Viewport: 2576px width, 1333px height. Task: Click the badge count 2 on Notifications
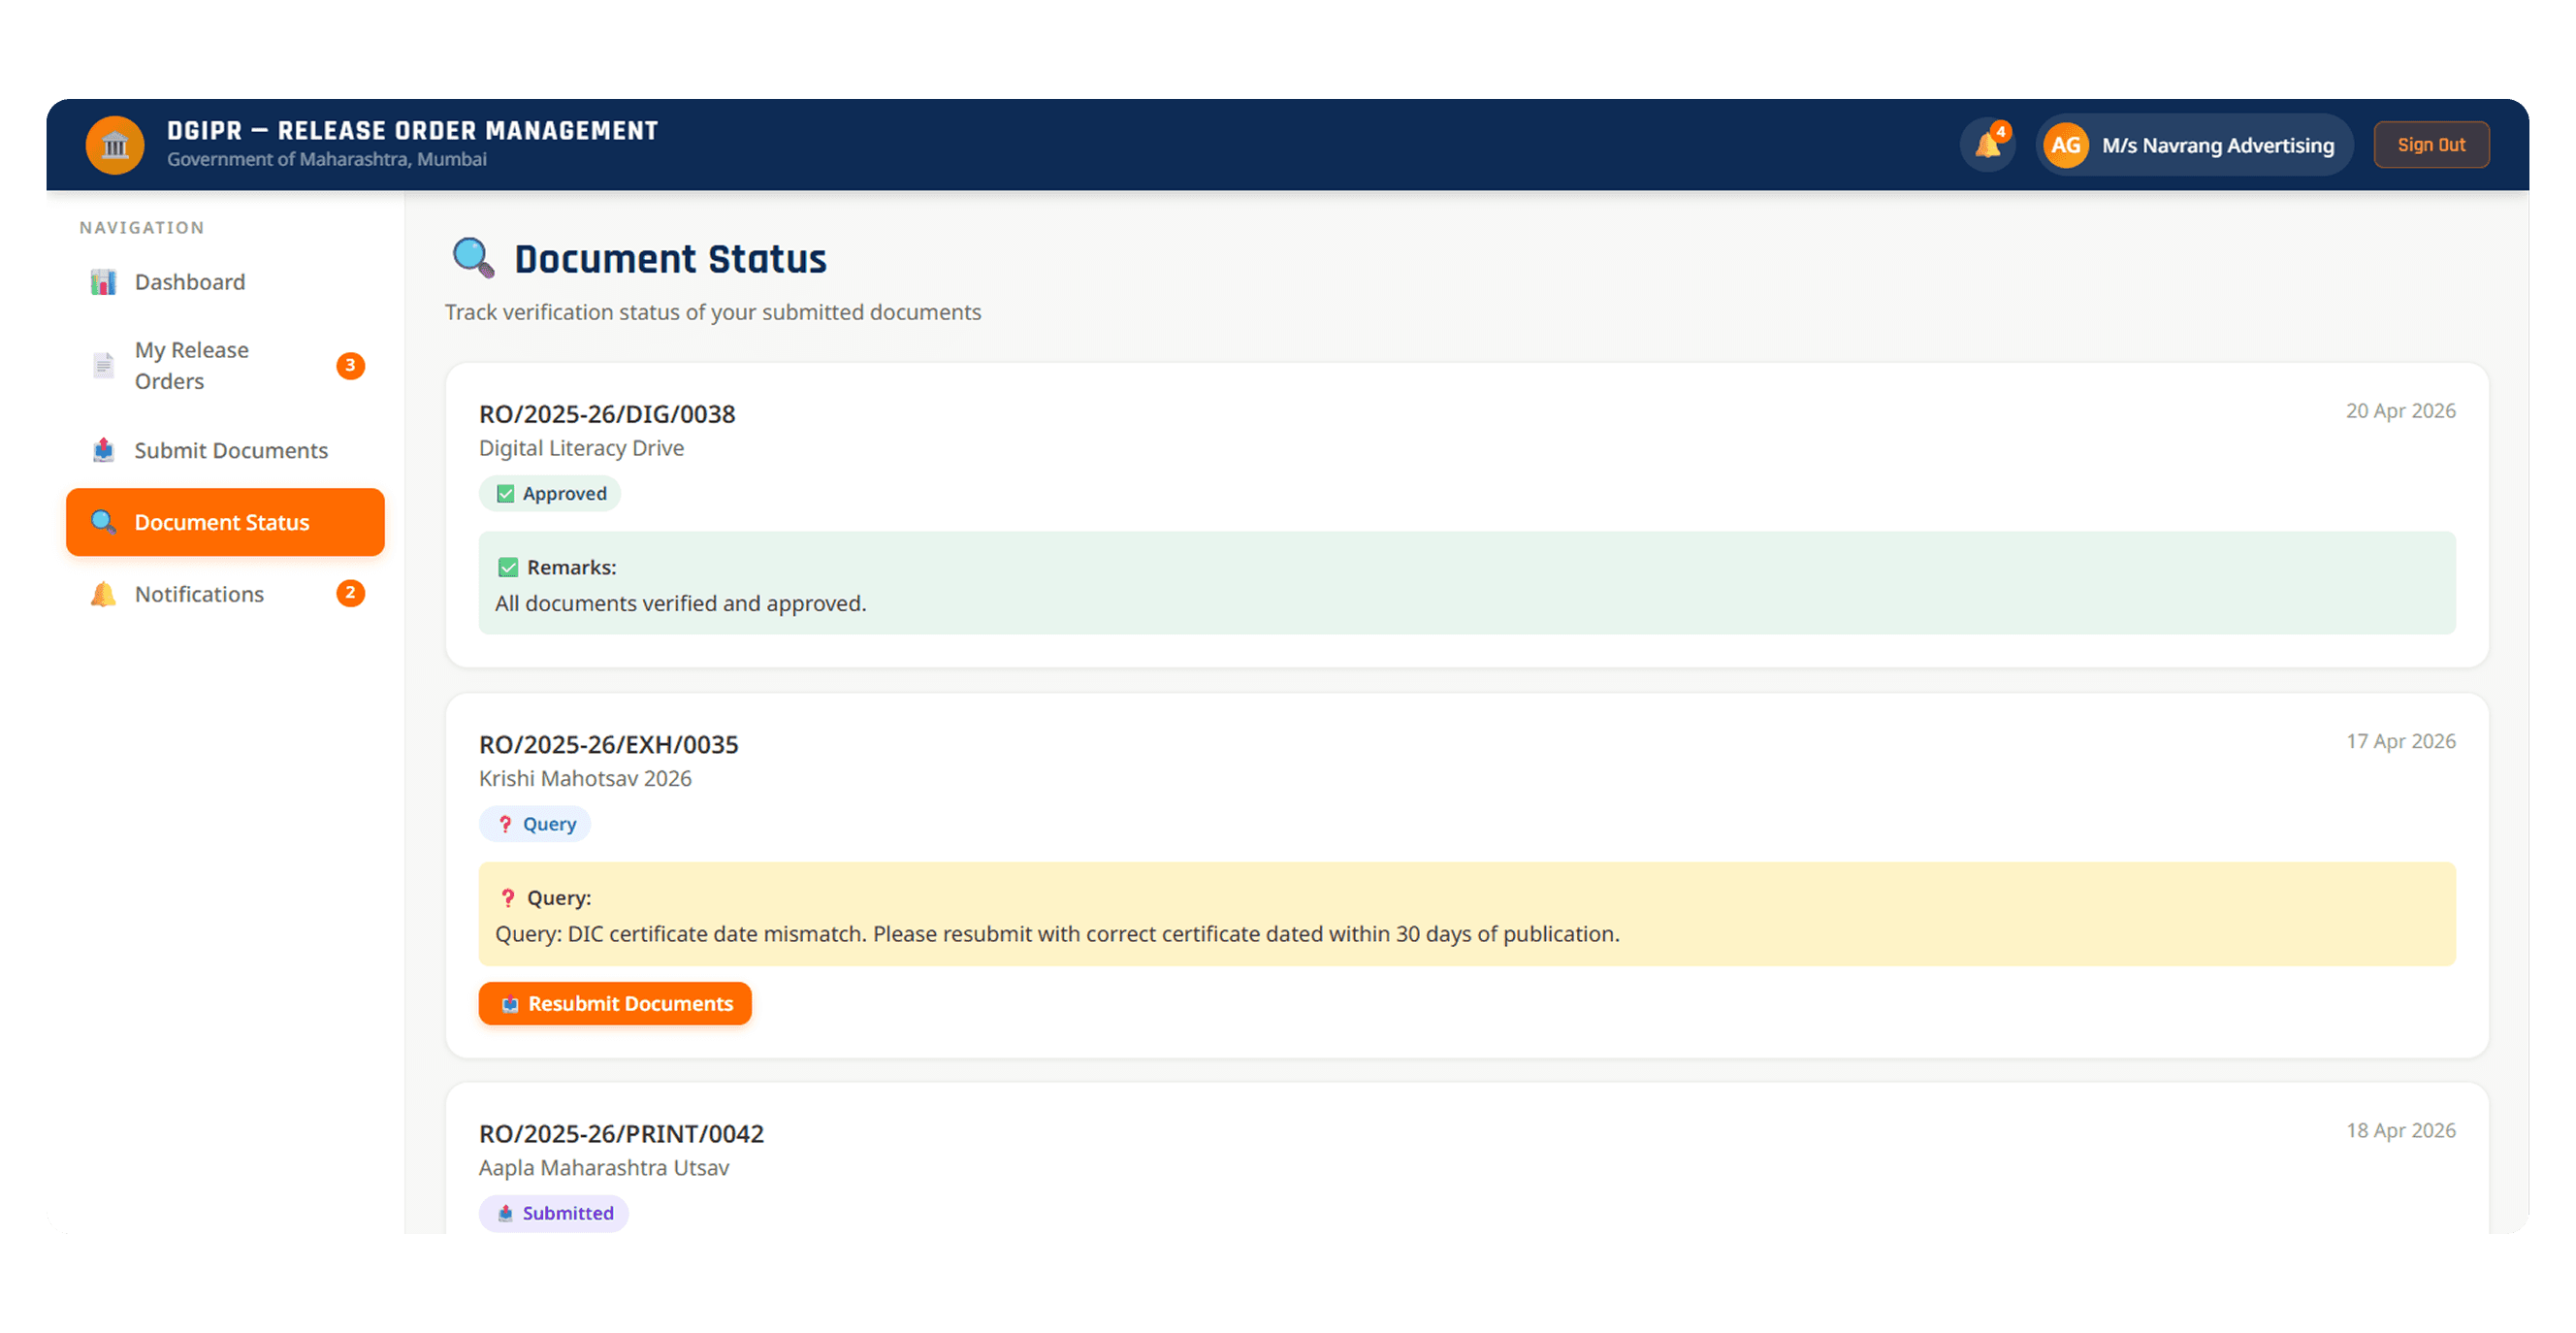(350, 594)
